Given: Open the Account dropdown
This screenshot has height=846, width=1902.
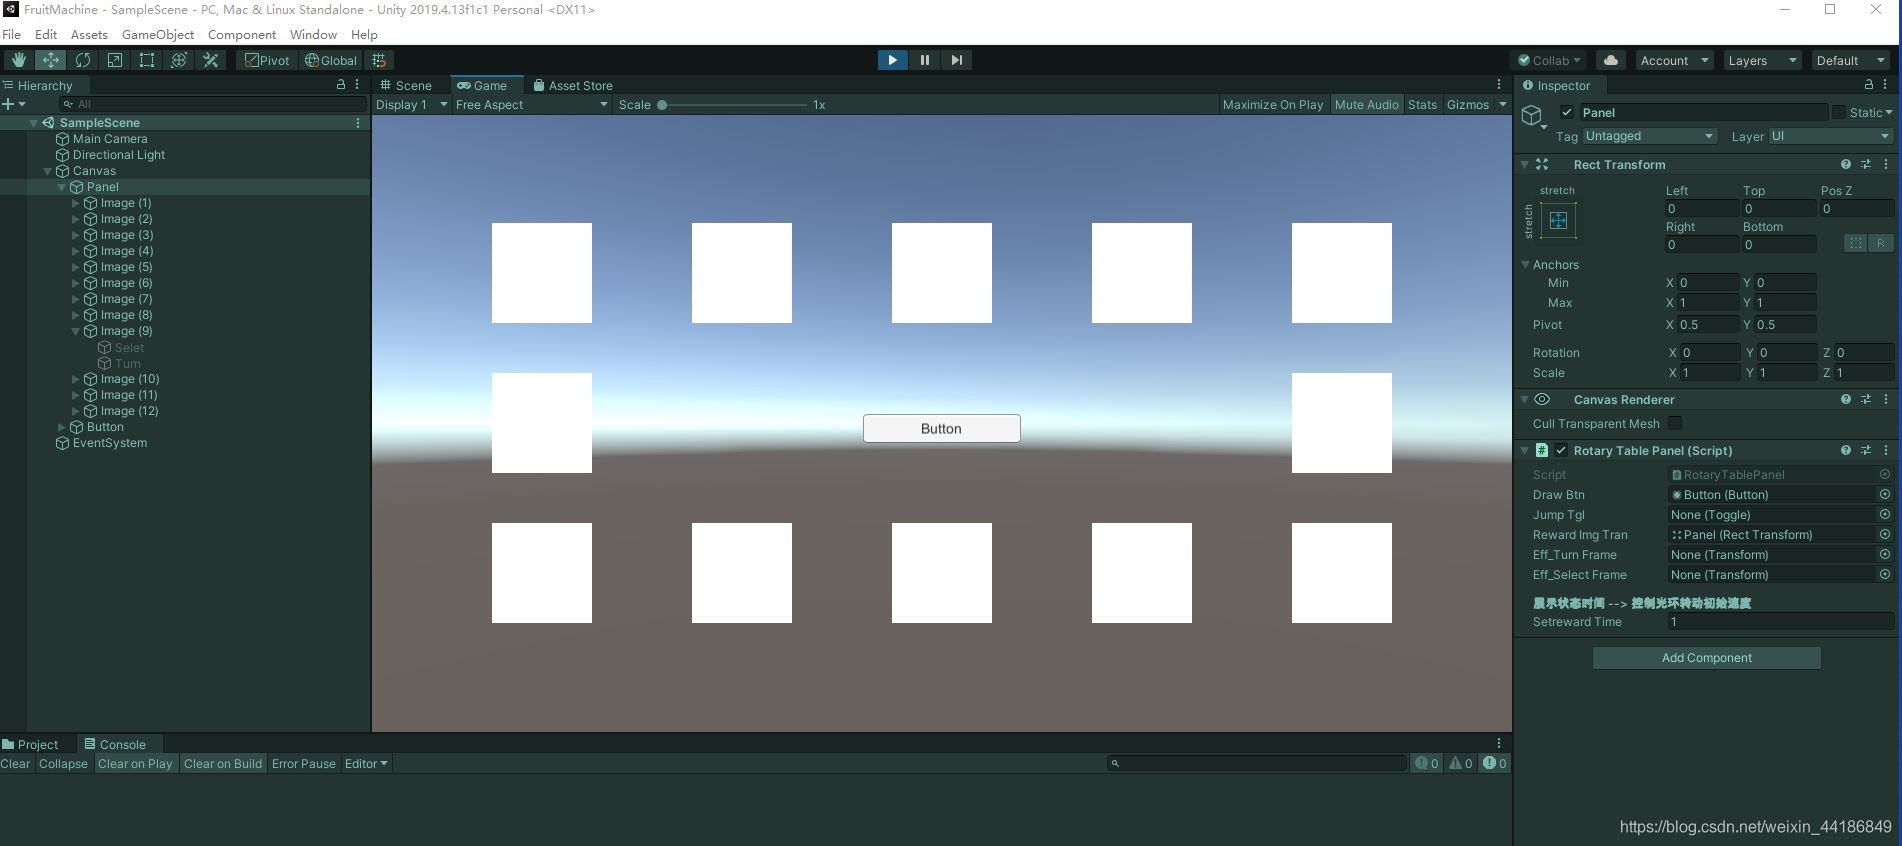Looking at the screenshot, I should coord(1674,60).
